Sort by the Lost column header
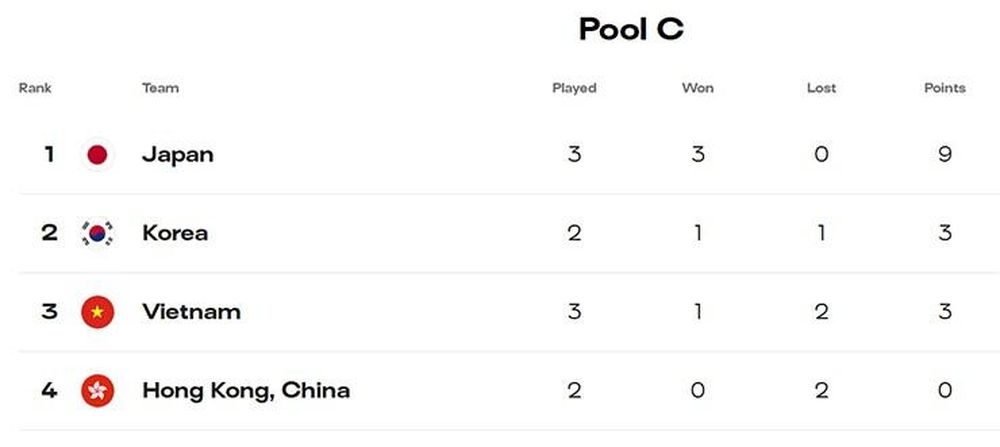The image size is (1000, 447). click(x=821, y=88)
